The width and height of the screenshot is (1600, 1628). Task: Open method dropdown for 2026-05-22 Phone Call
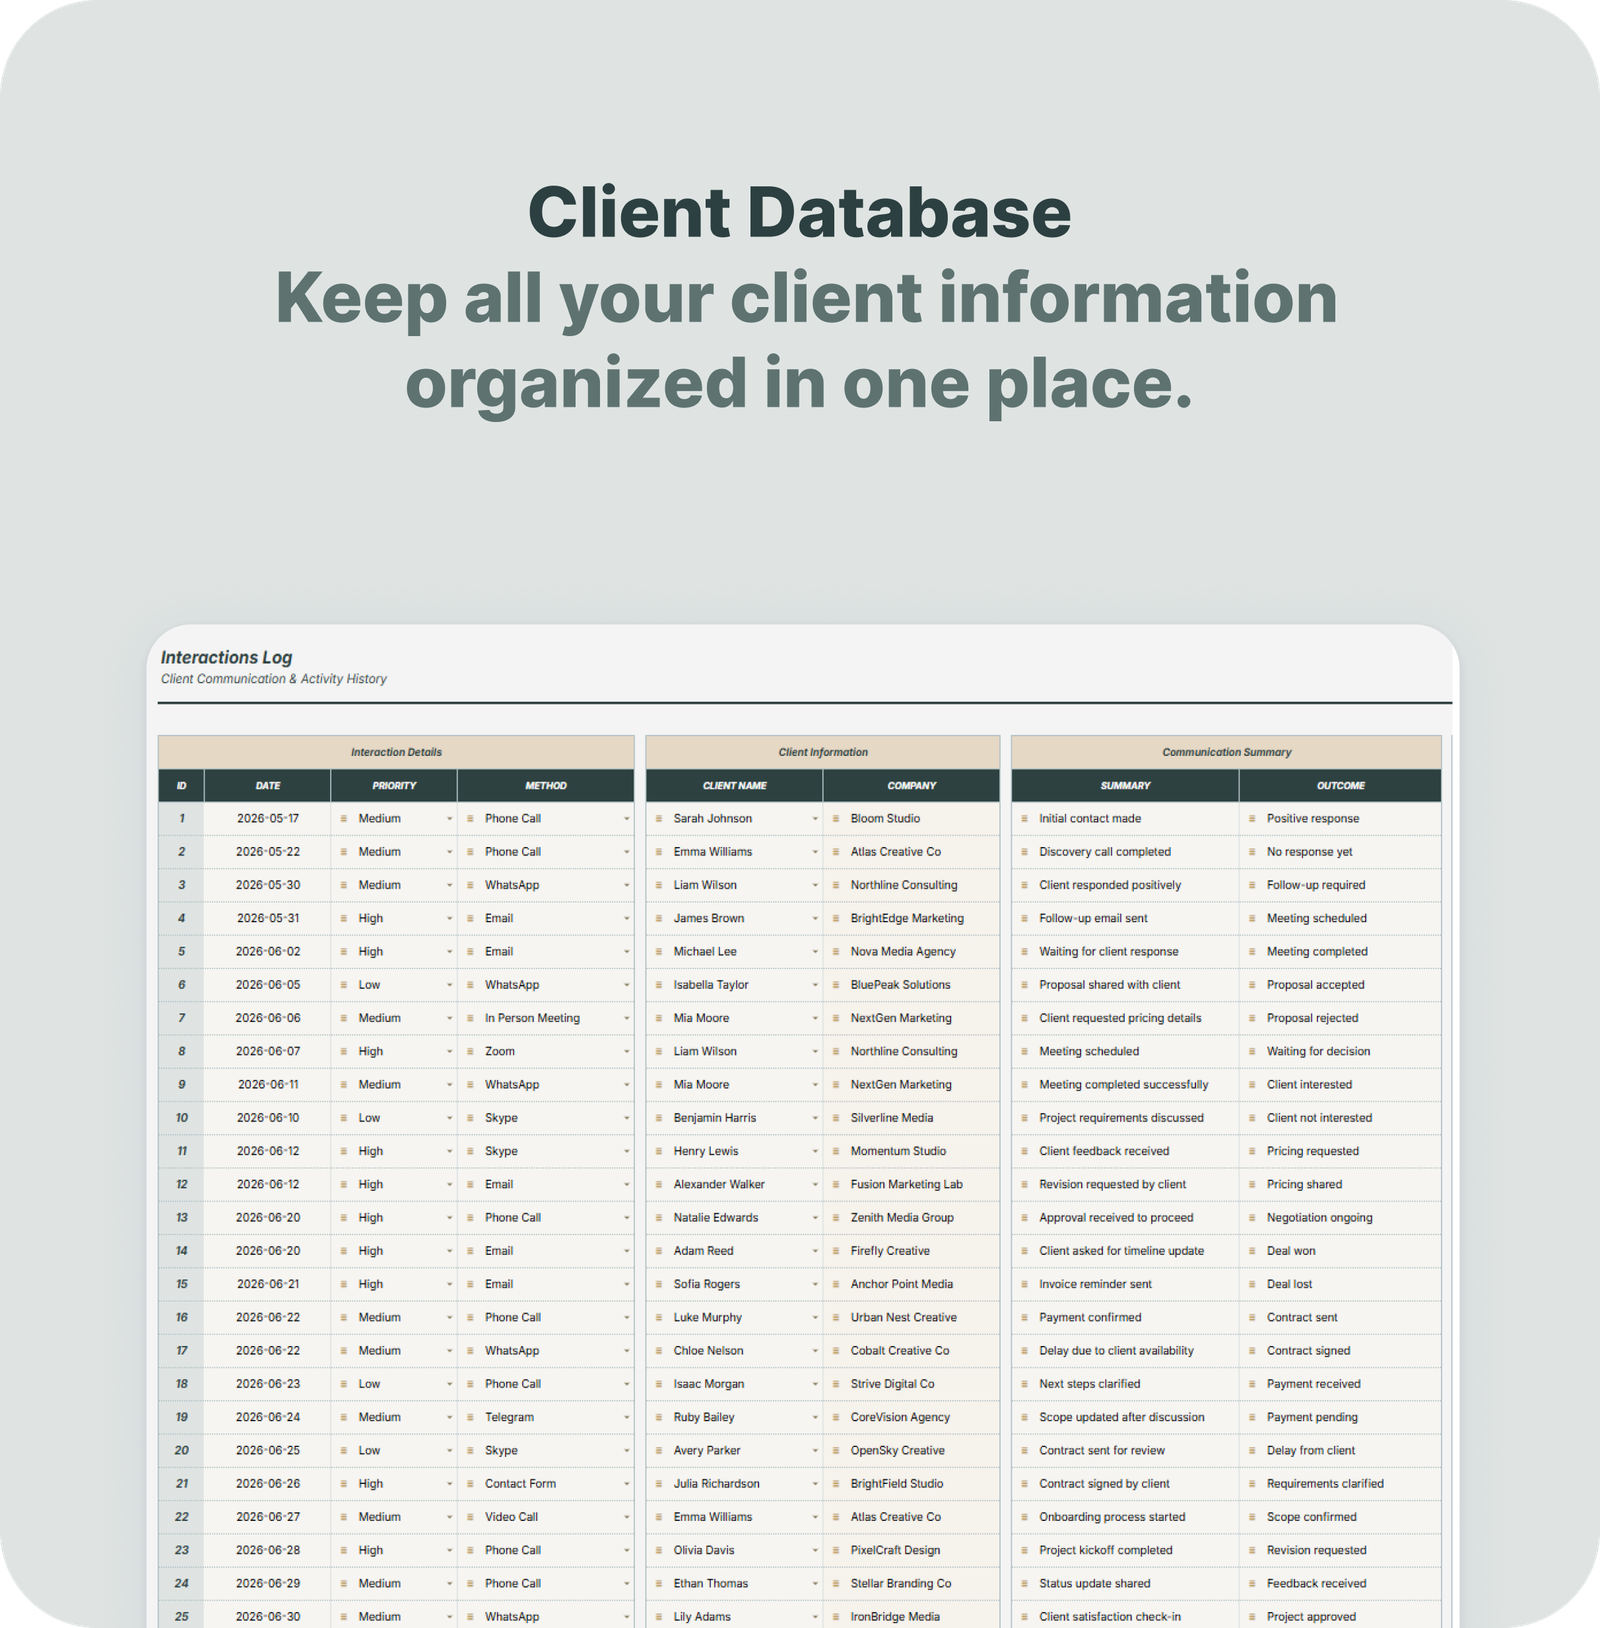pos(627,852)
